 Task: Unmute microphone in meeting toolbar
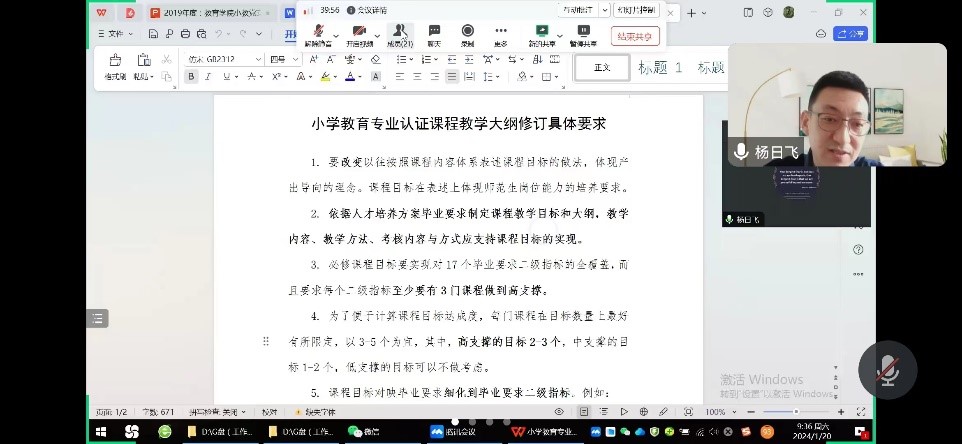point(318,35)
